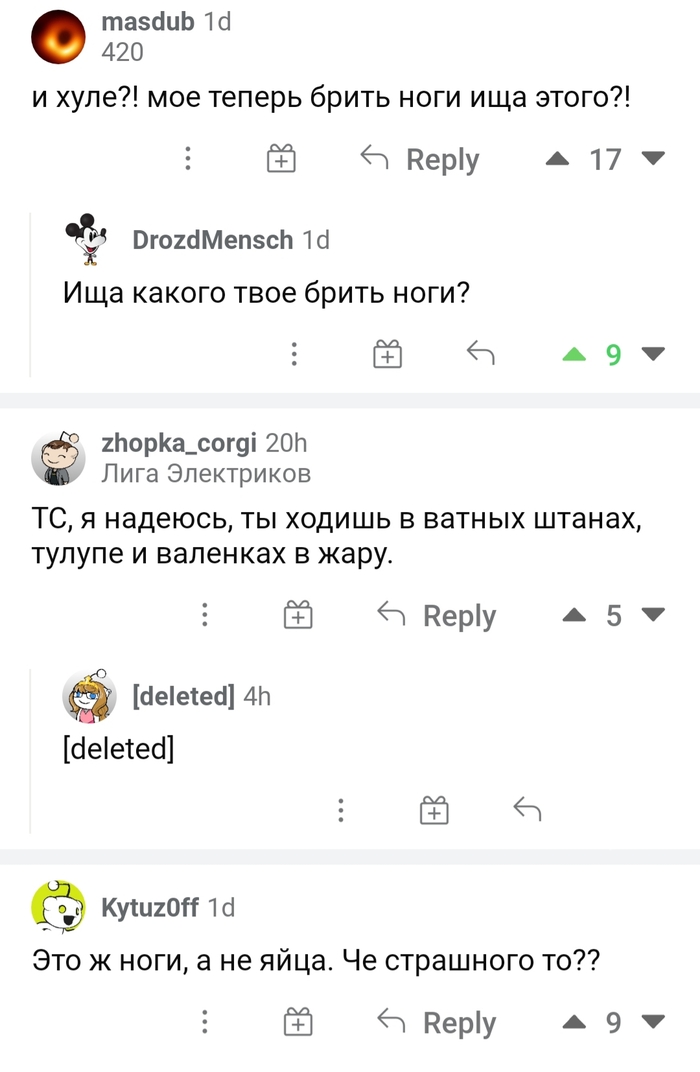Open three-dot menu on Kytuz0ff's comment
This screenshot has height=1072, width=700.
click(204, 1022)
